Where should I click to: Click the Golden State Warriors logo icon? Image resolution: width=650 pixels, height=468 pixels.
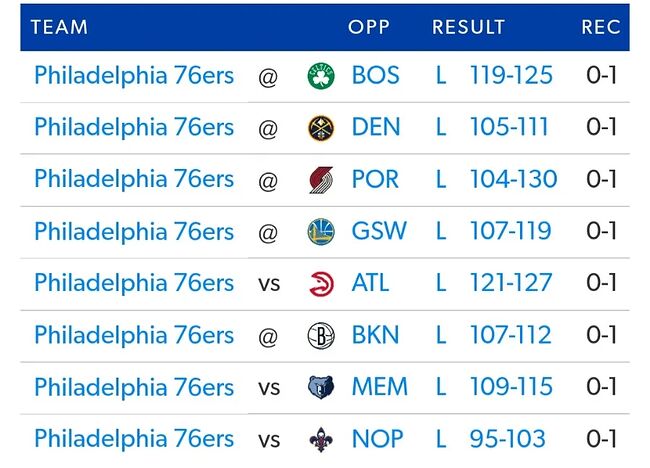pos(321,232)
